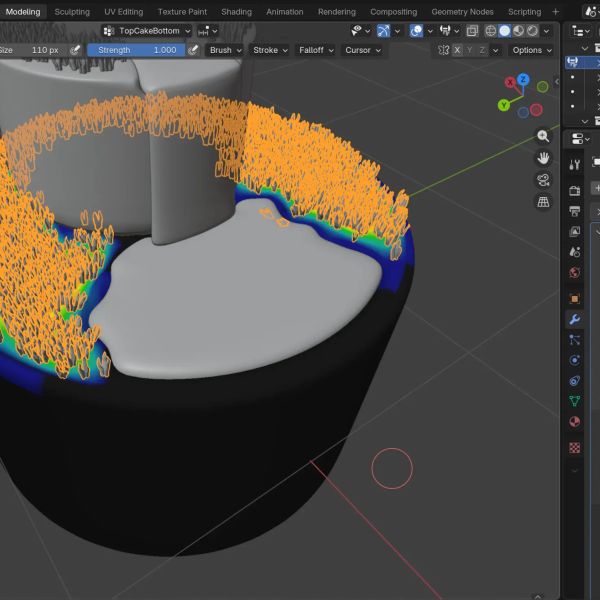Screen dimensions: 600x600
Task: Toggle viewport gizmos visibility button
Action: point(384,31)
